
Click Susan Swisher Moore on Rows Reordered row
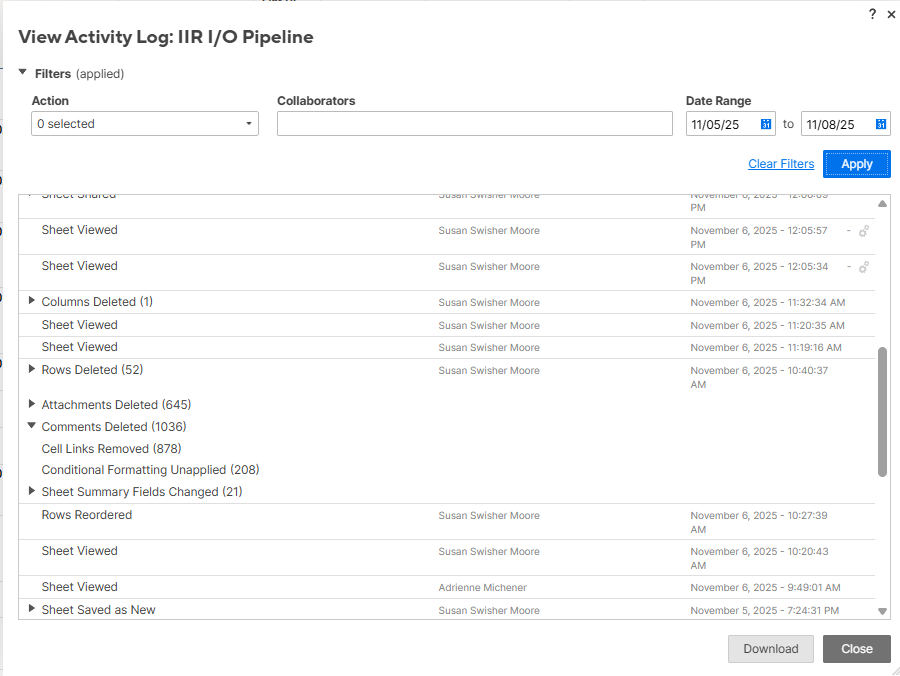[488, 515]
